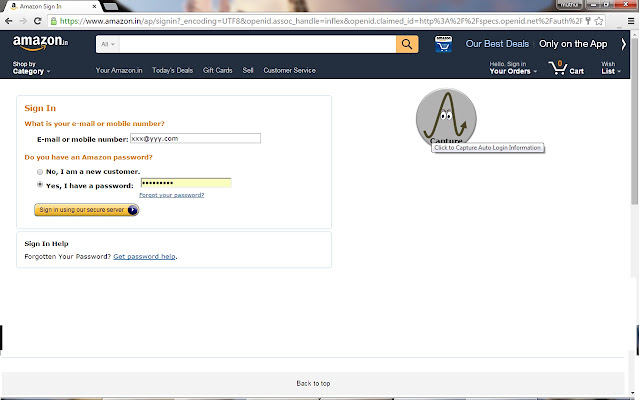This screenshot has width=640, height=400.
Task: Click the page vertical scrollbar thumb
Action: [634, 122]
